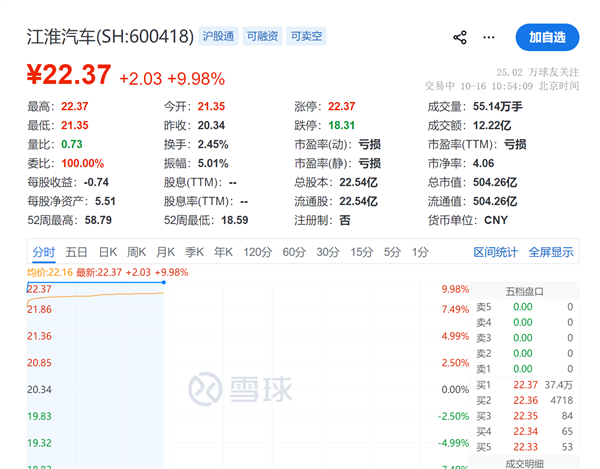The height and width of the screenshot is (469, 600).
Task: Click 货币单位 value CNY
Action: (496, 220)
